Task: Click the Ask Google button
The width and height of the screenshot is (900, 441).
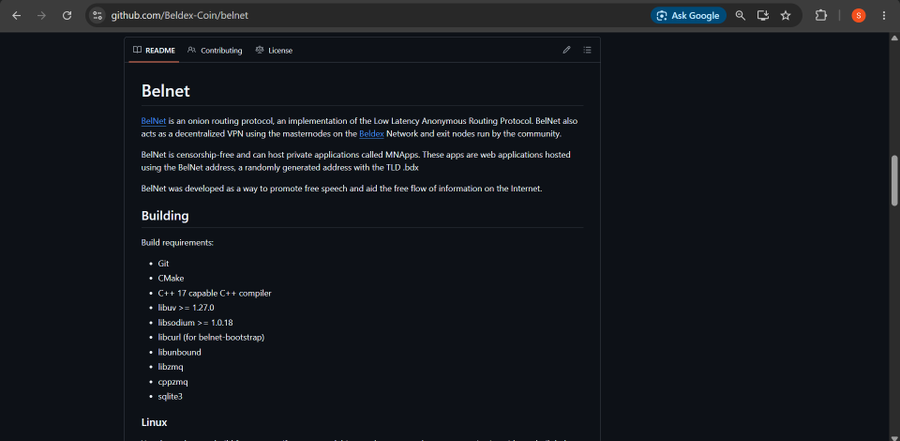Action: [688, 16]
